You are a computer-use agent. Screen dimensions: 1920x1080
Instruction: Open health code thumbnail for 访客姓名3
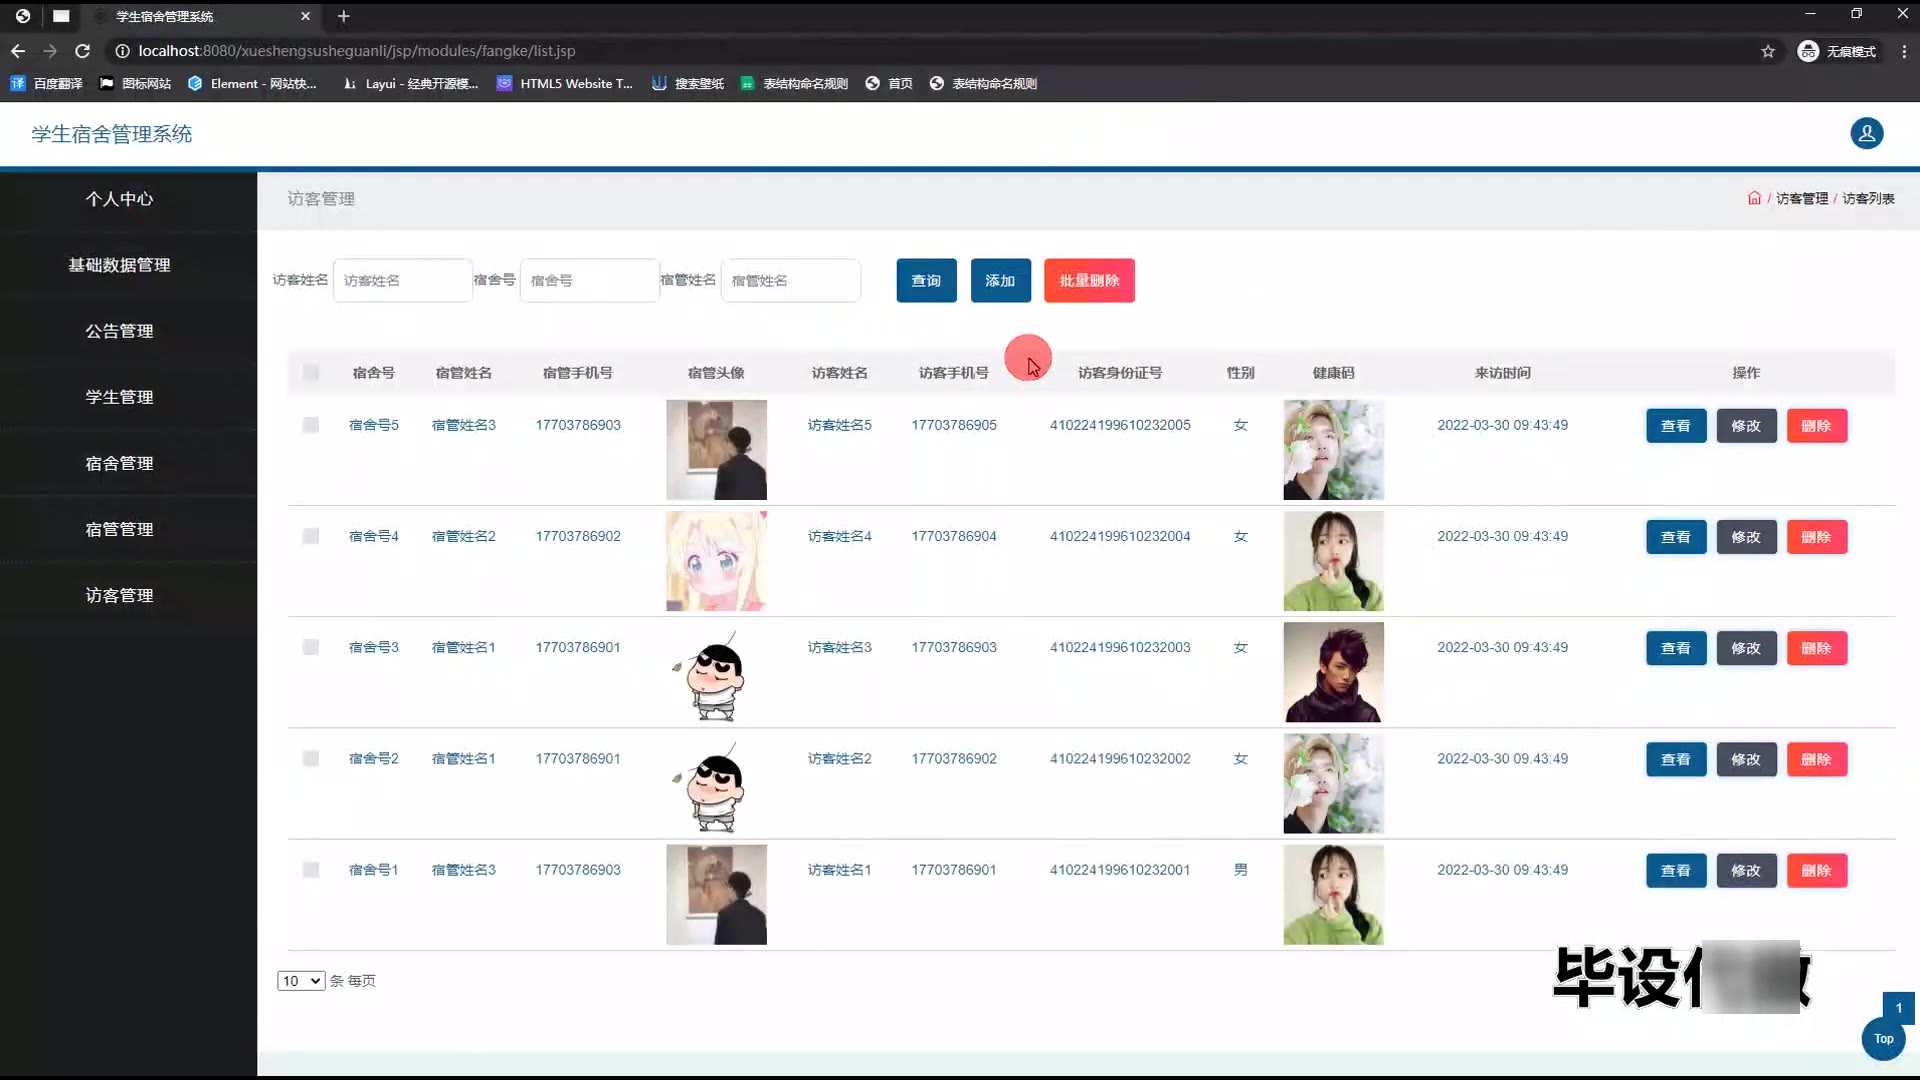pyautogui.click(x=1333, y=672)
